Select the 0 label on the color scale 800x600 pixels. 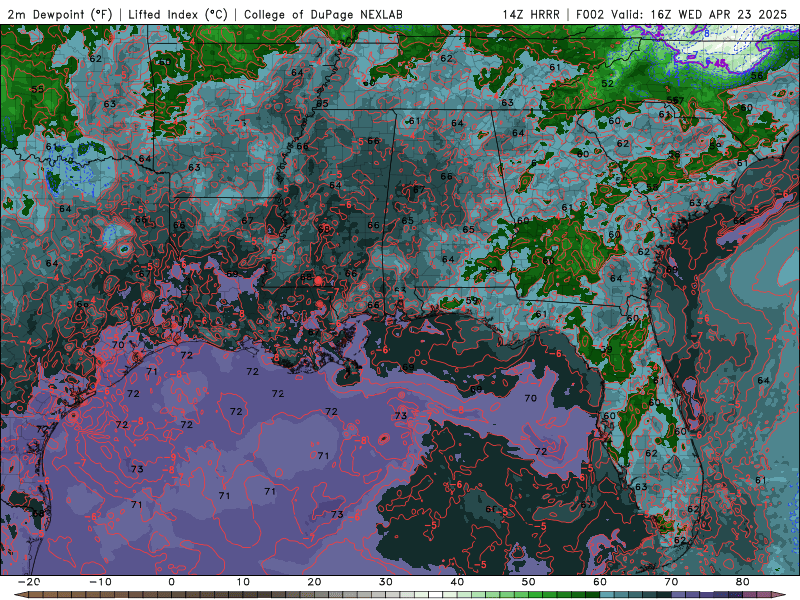[171, 582]
